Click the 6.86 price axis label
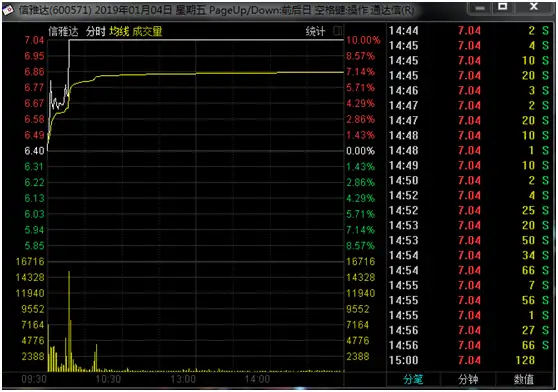Image resolution: width=558 pixels, height=392 pixels. pos(34,72)
